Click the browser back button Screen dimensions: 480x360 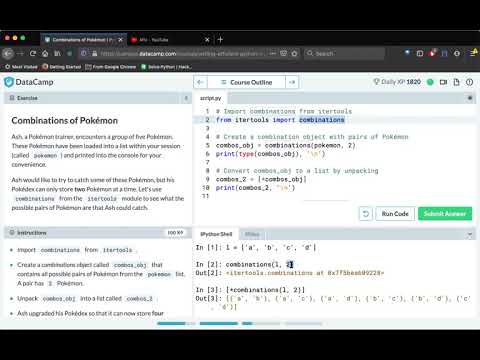(x=8, y=53)
